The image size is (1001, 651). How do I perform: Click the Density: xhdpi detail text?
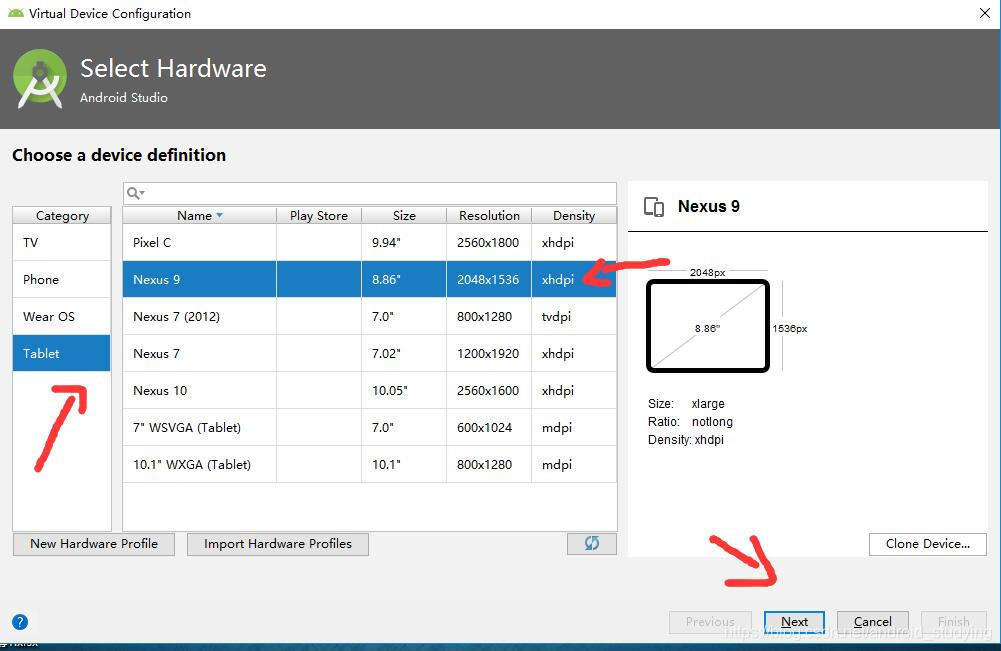coord(686,440)
